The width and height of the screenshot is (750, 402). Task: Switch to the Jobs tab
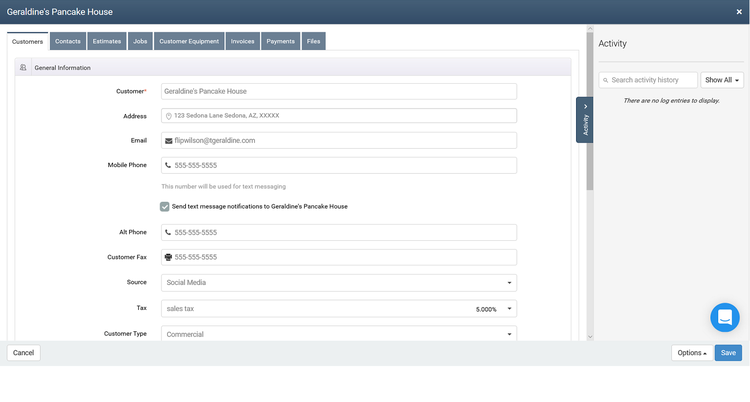[140, 41]
